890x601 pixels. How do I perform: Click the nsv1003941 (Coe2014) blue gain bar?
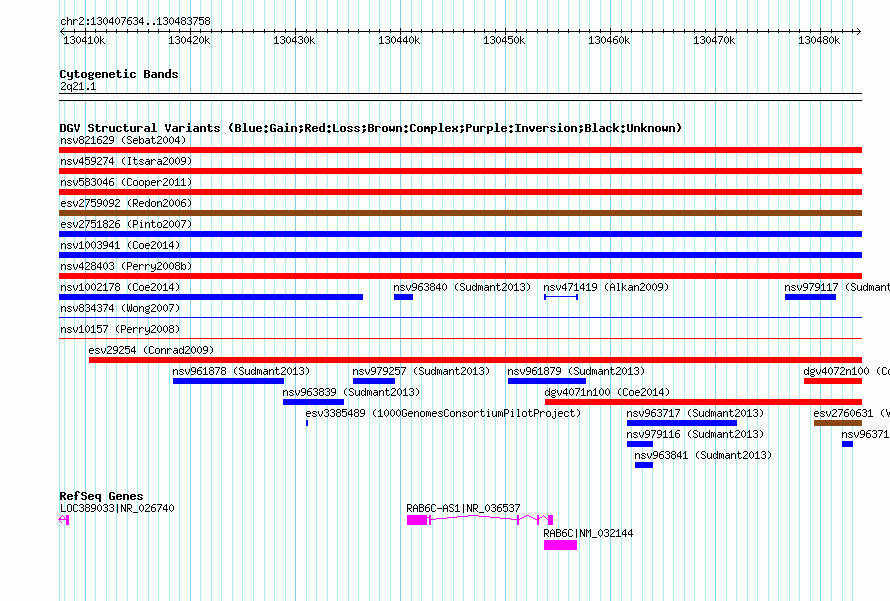460,255
